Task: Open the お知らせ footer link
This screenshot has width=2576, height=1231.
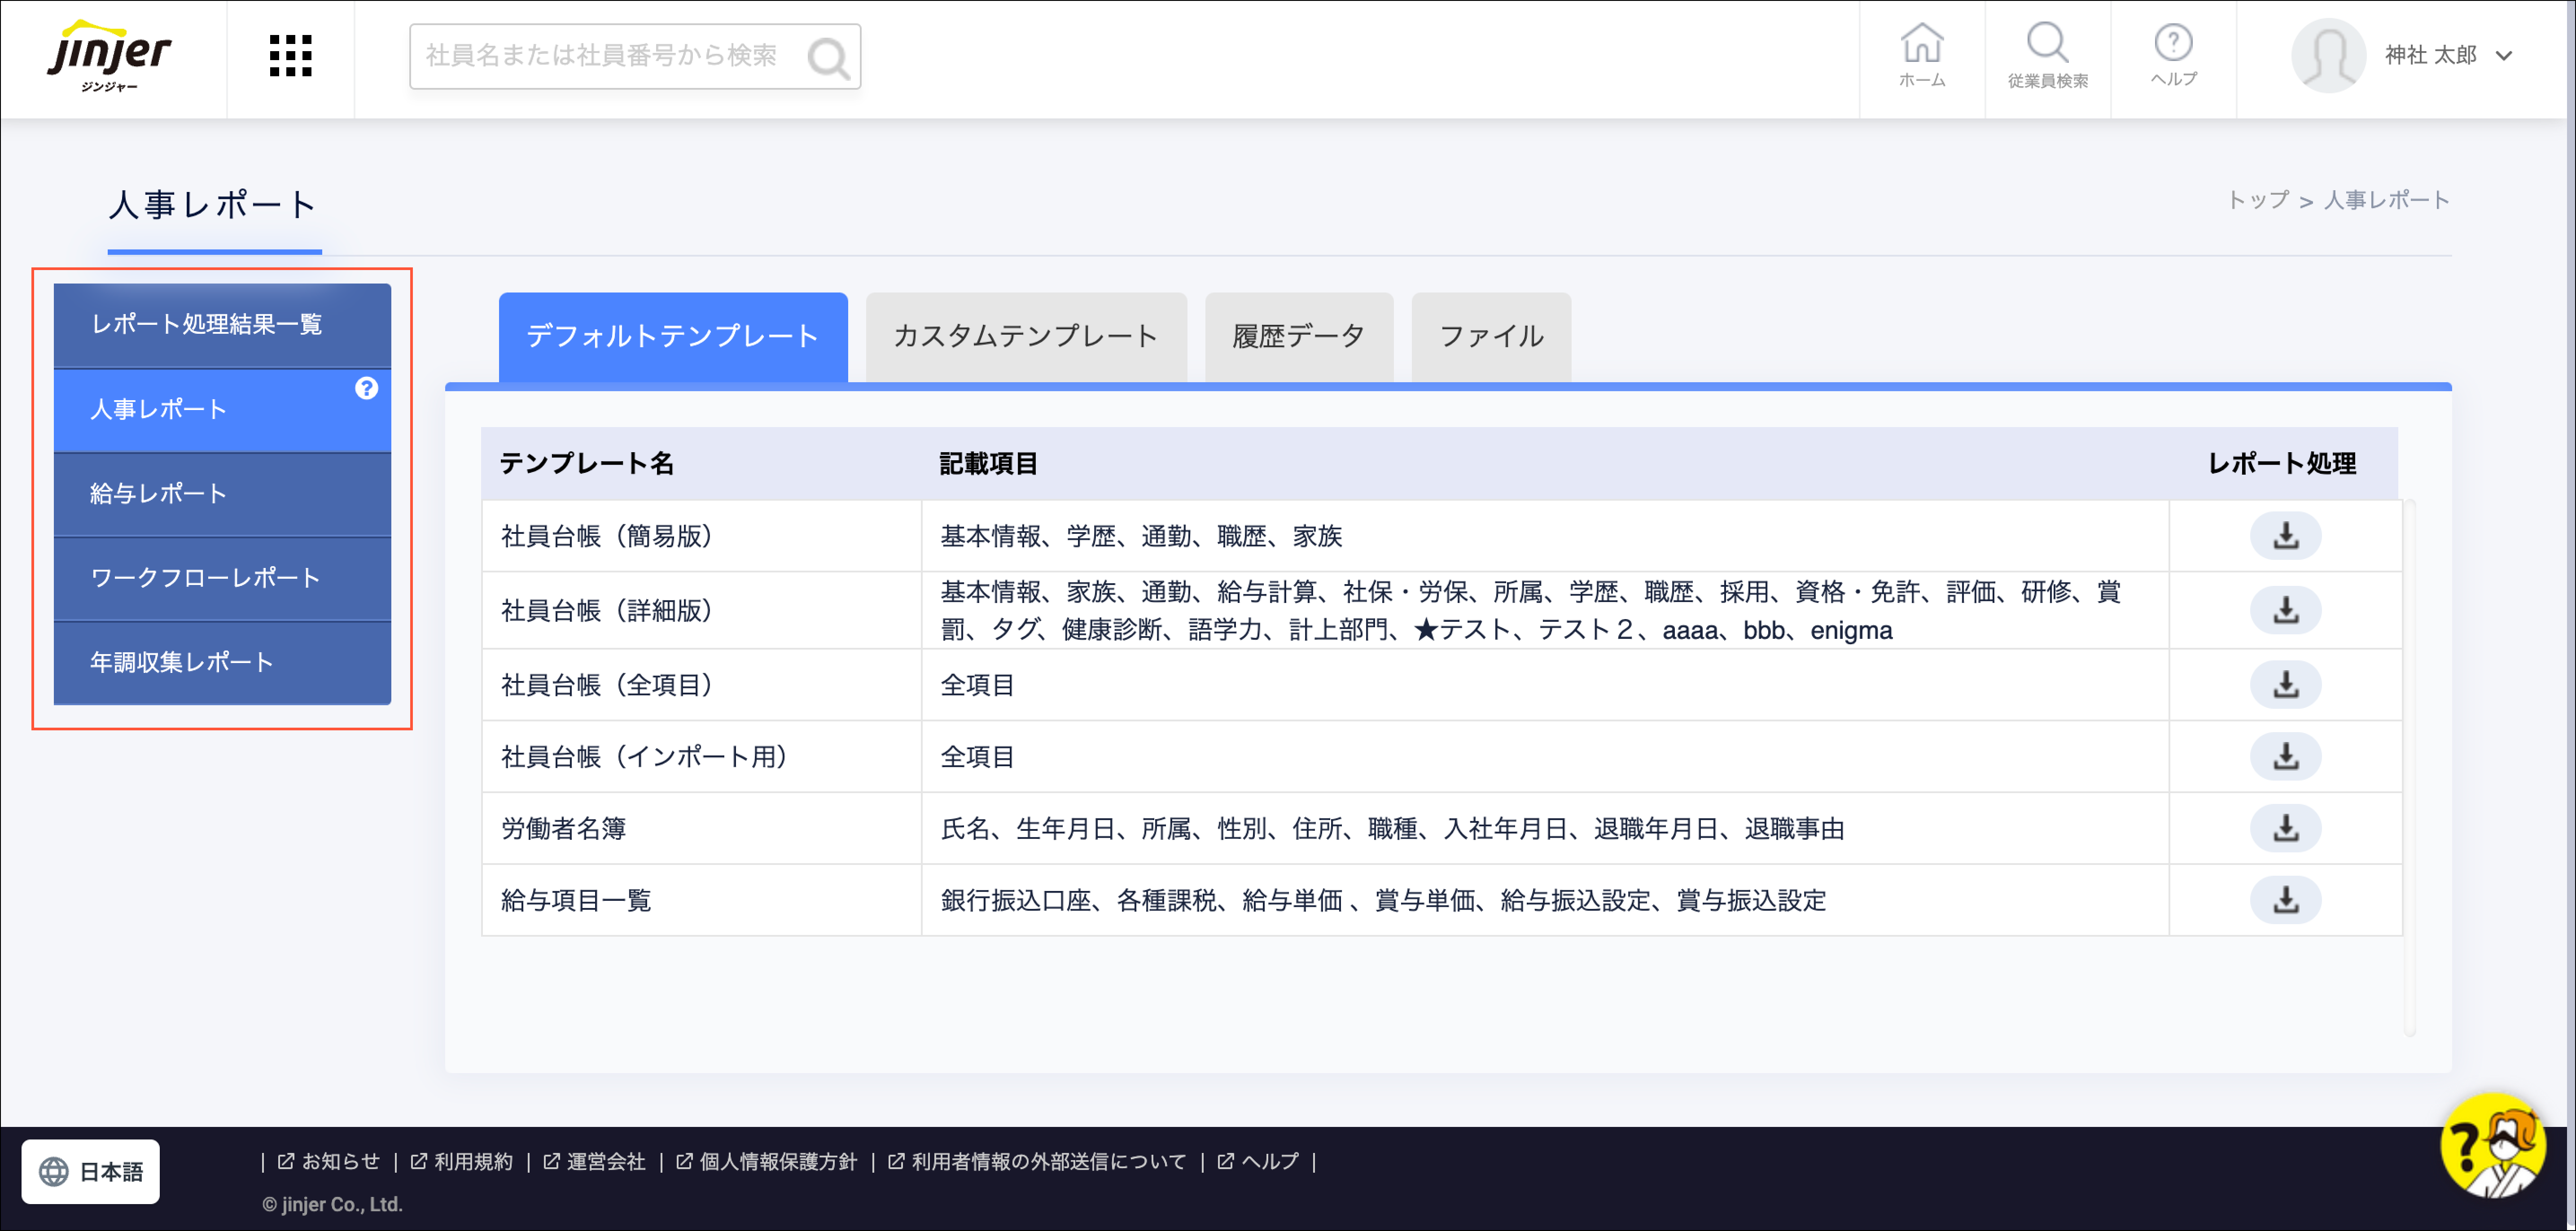Action: coord(329,1161)
